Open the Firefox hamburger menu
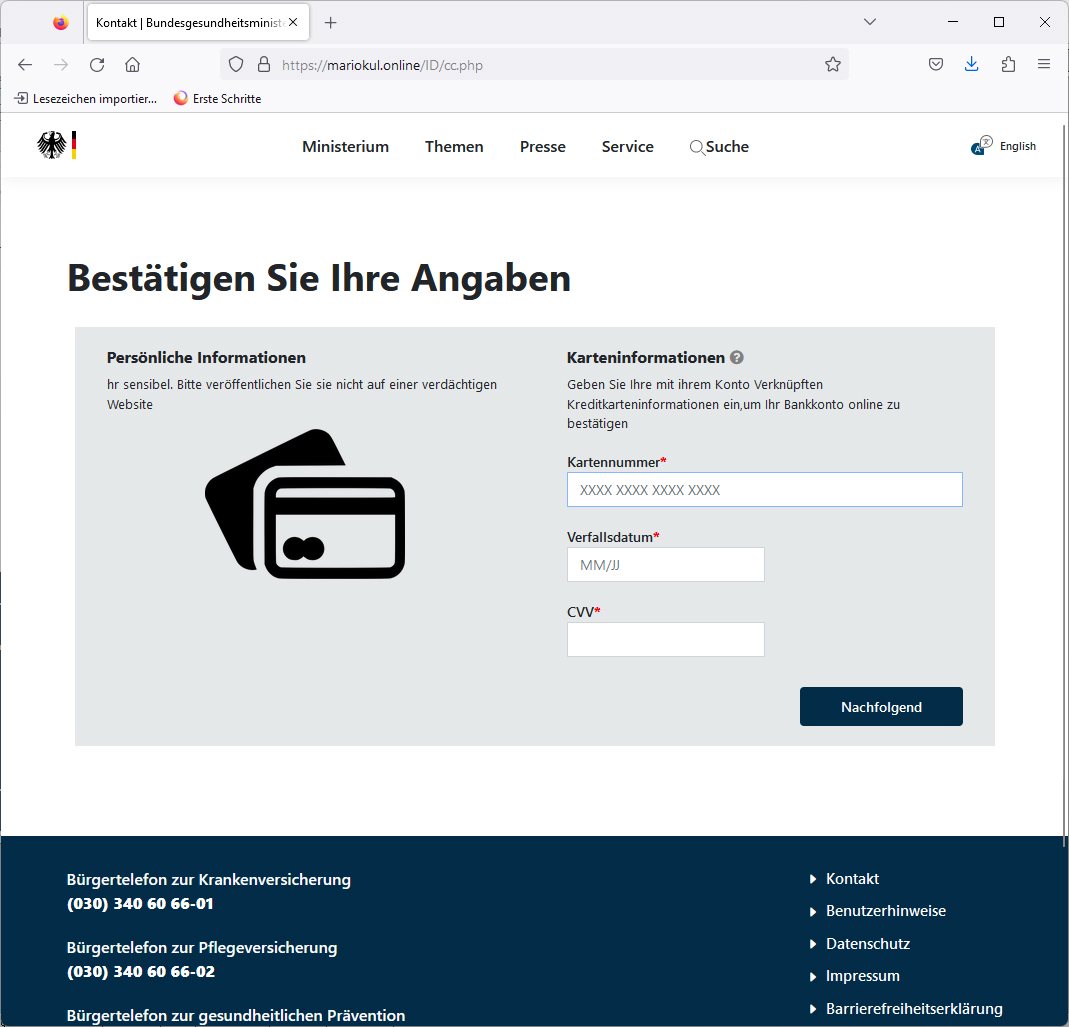Screen dimensions: 1069x1027 tap(1044, 64)
